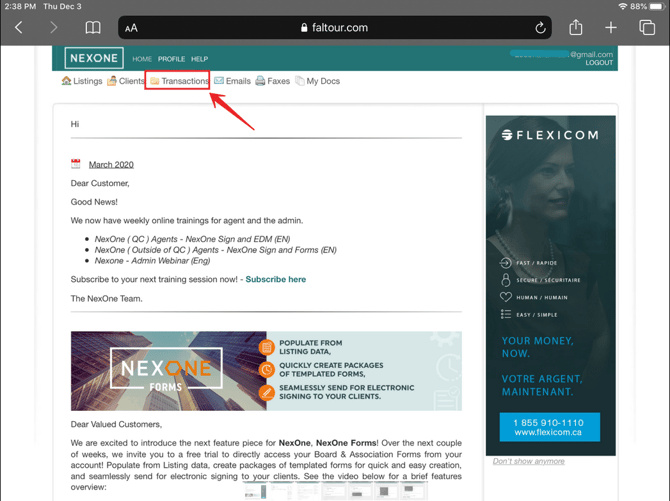Click the calendar icon beside March 2020
The height and width of the screenshot is (501, 670).
[x=76, y=164]
